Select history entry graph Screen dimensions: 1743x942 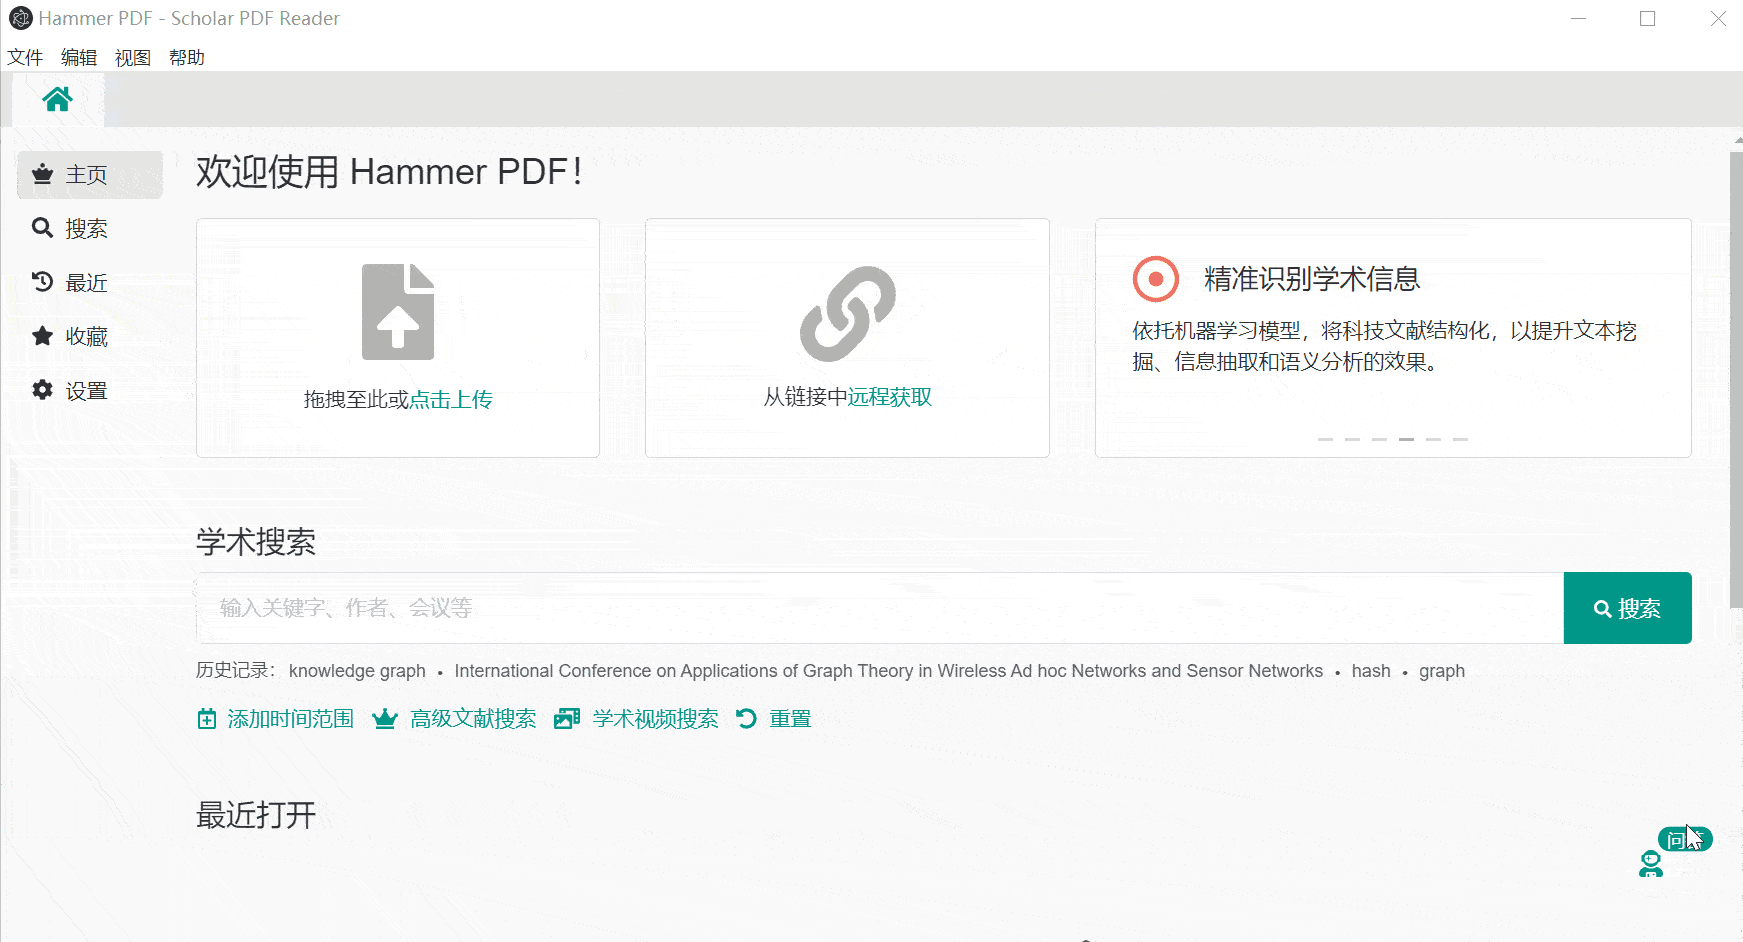point(1442,671)
